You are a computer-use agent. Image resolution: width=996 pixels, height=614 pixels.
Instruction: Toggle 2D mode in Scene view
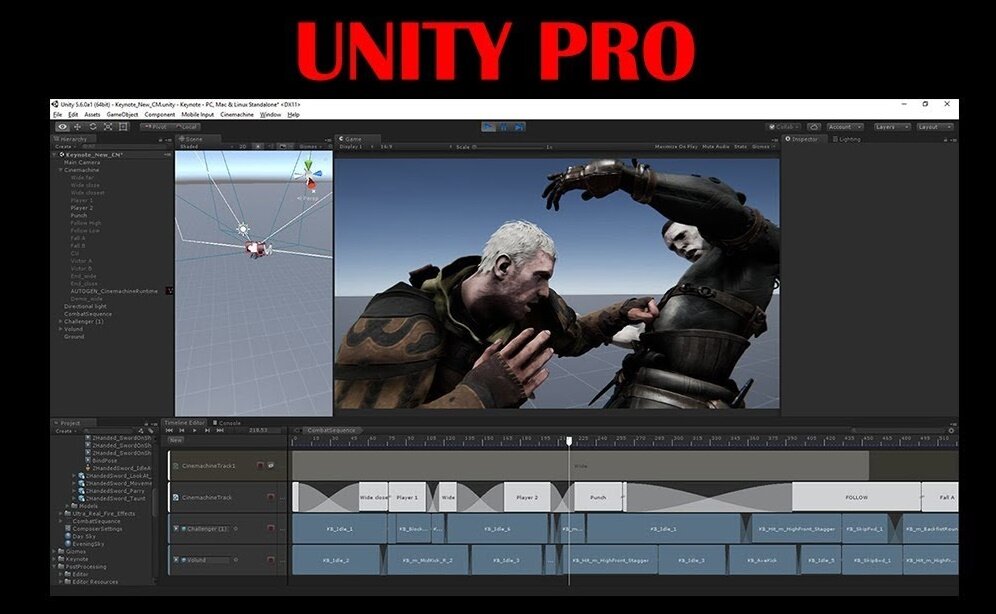pos(243,147)
